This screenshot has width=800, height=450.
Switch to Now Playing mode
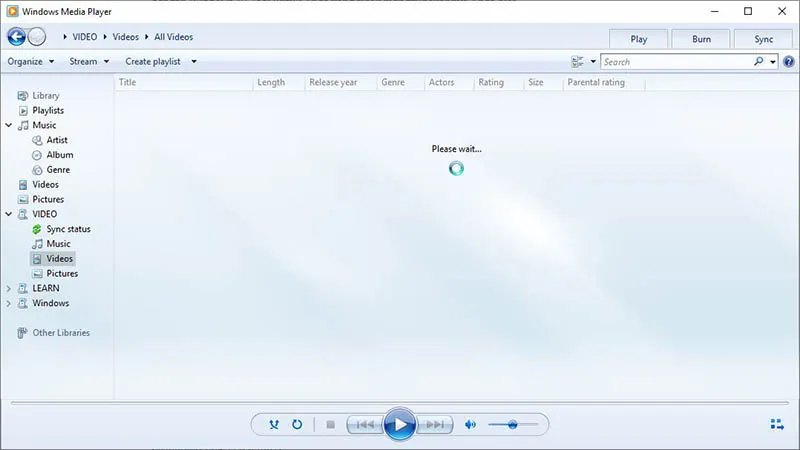tap(777, 424)
